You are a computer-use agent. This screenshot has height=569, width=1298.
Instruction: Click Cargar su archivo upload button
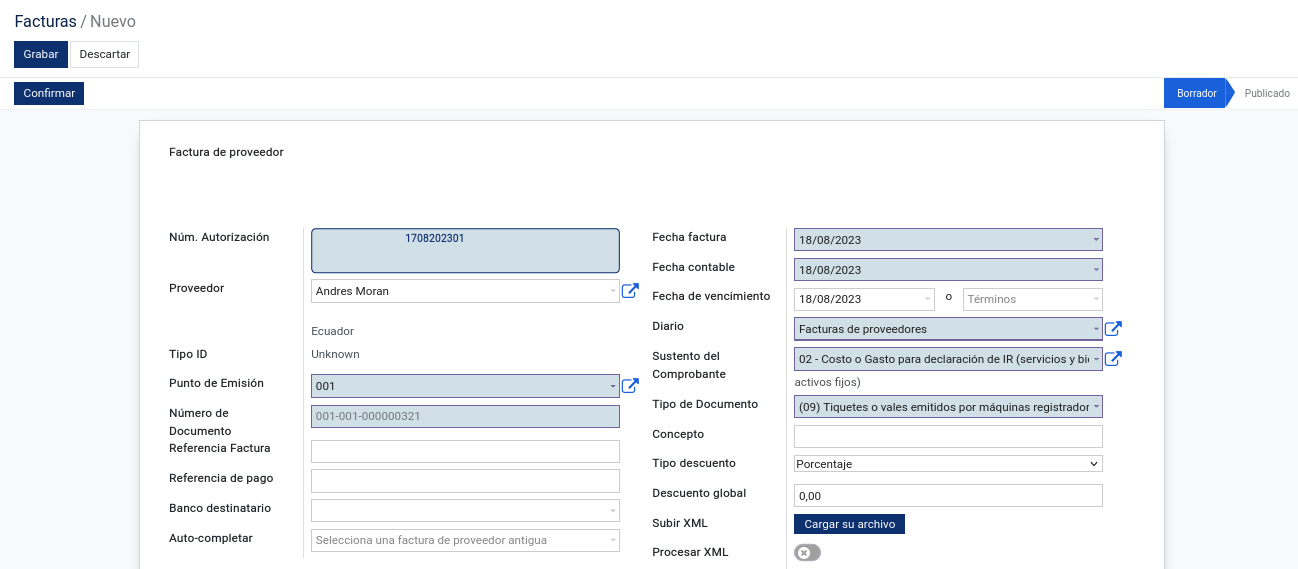[x=849, y=524]
